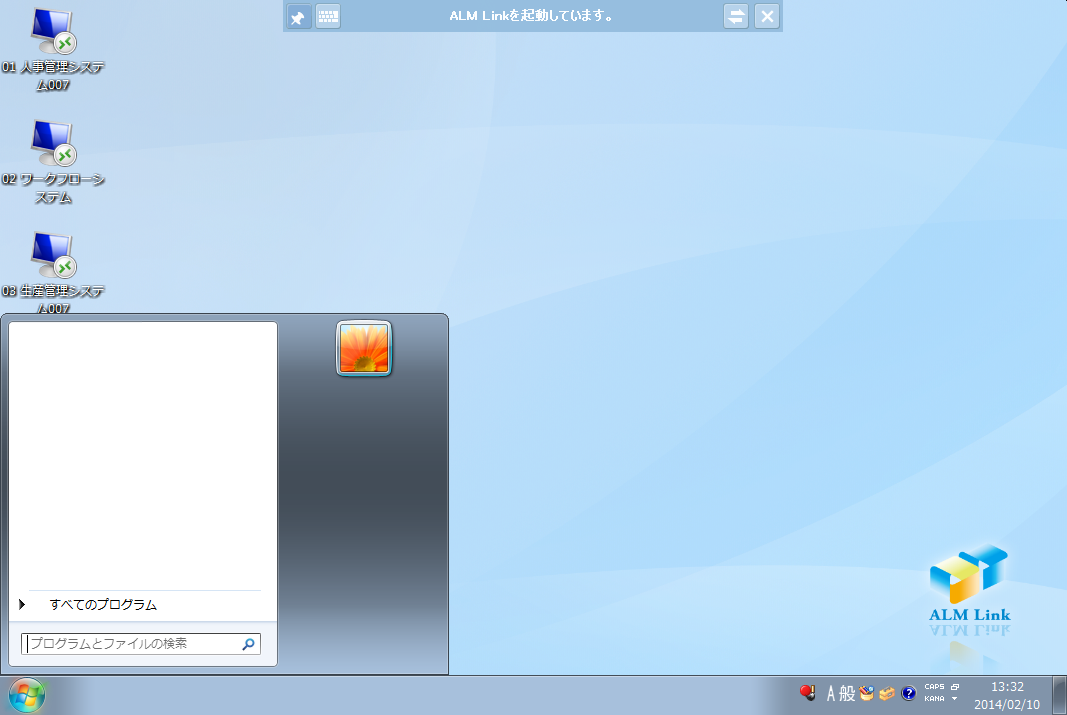This screenshot has height=715, width=1067.
Task: Open the taskbar clock showing 13:32
Action: coord(1007,695)
